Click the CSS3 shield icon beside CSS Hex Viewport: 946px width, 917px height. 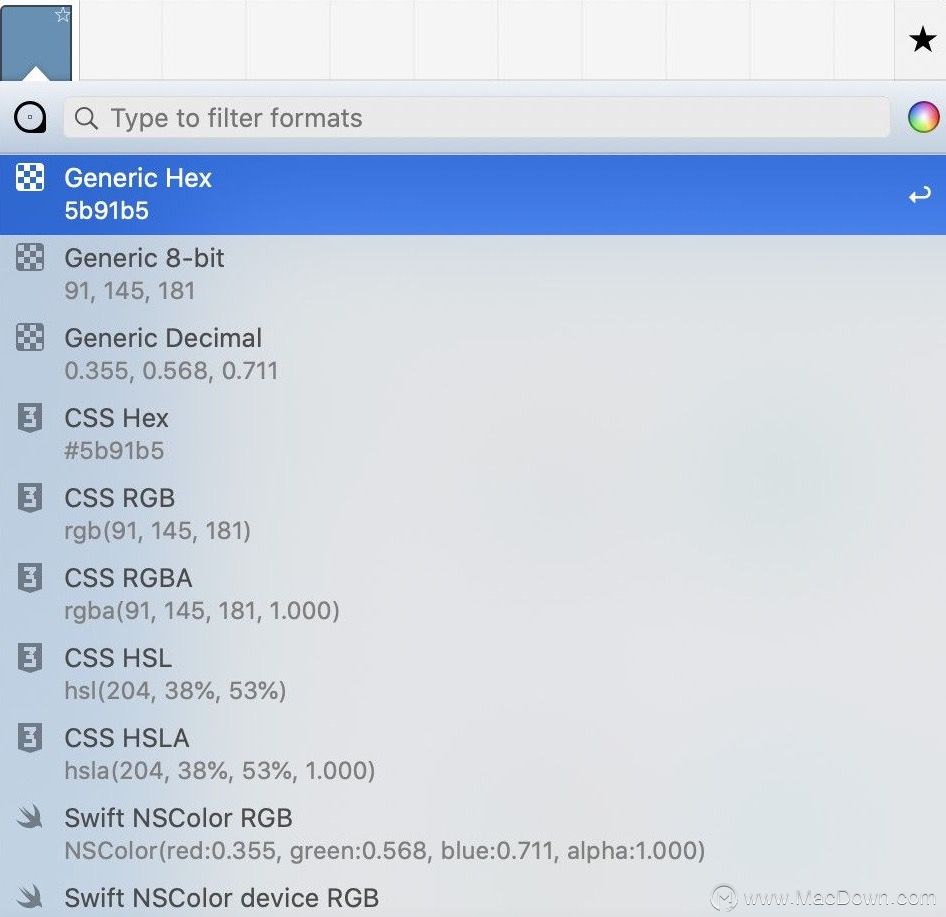tap(30, 418)
